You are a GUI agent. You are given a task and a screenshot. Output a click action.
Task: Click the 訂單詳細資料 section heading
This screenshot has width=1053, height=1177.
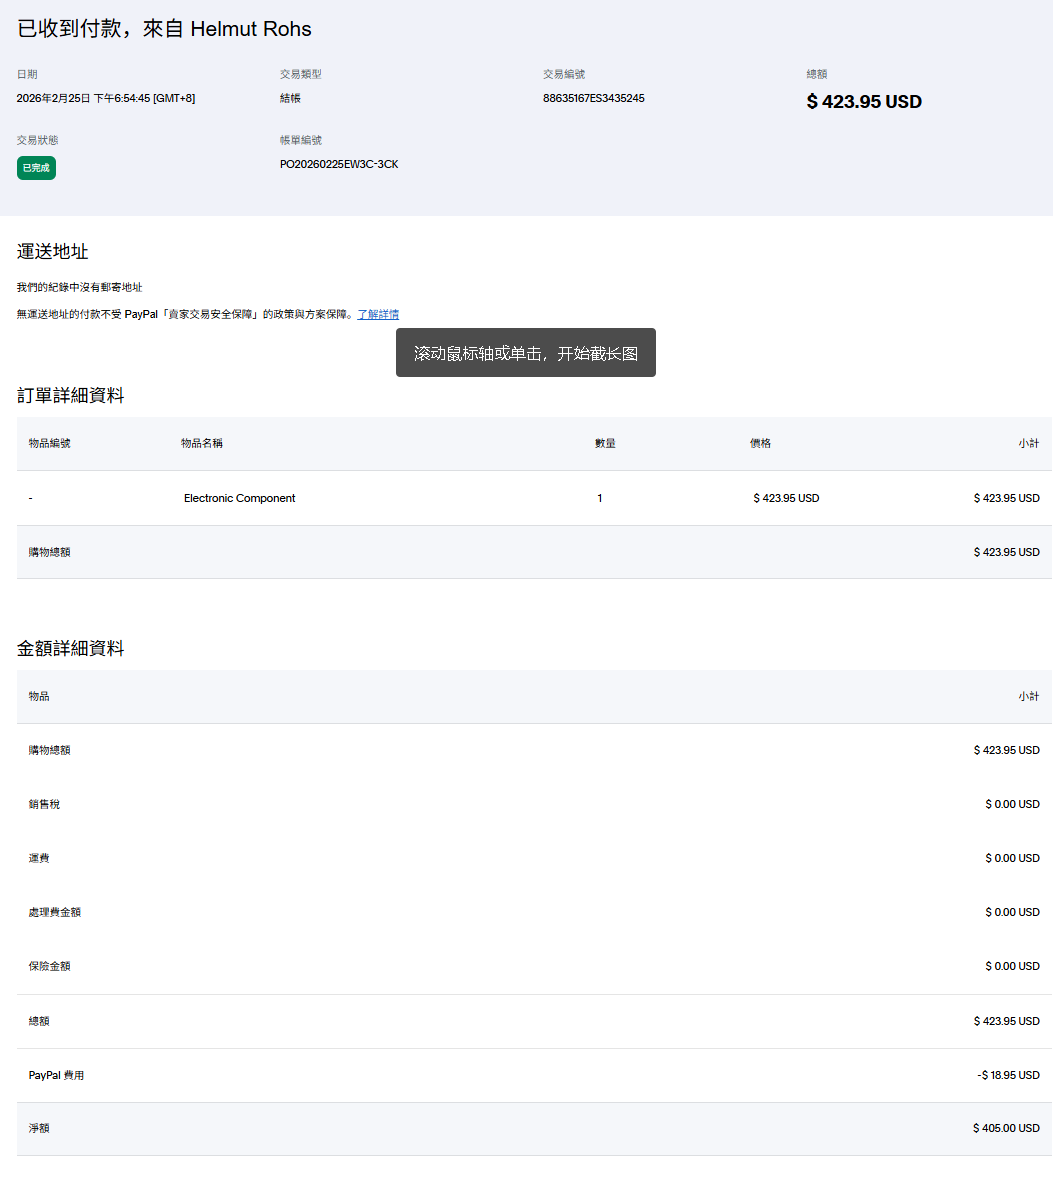pos(71,395)
